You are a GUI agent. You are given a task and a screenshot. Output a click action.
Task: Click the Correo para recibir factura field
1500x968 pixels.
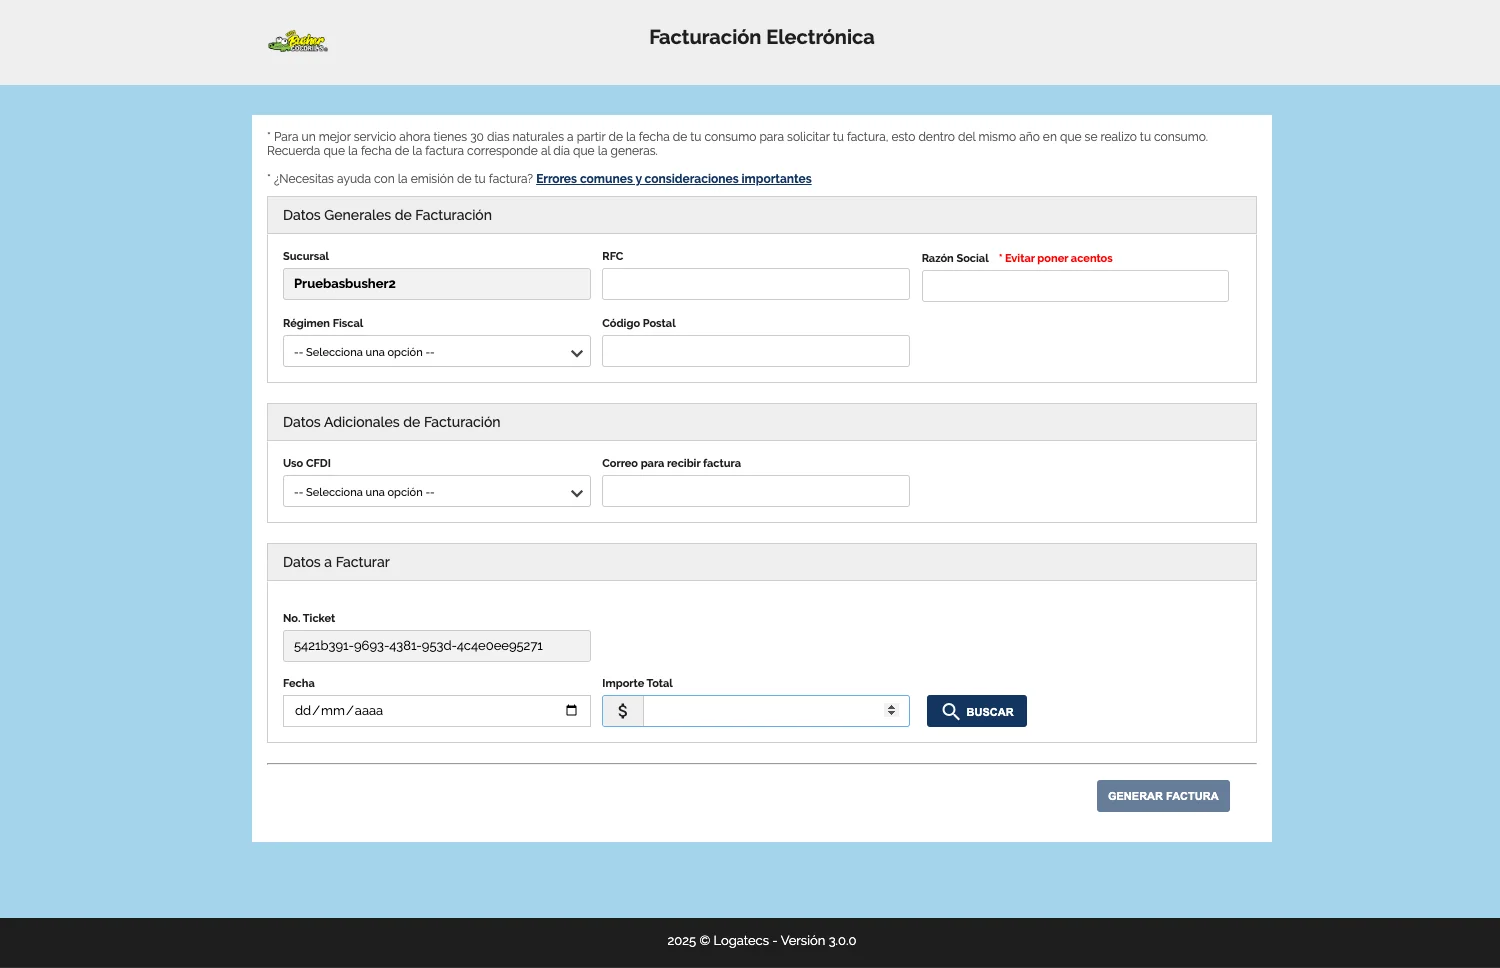tap(755, 491)
